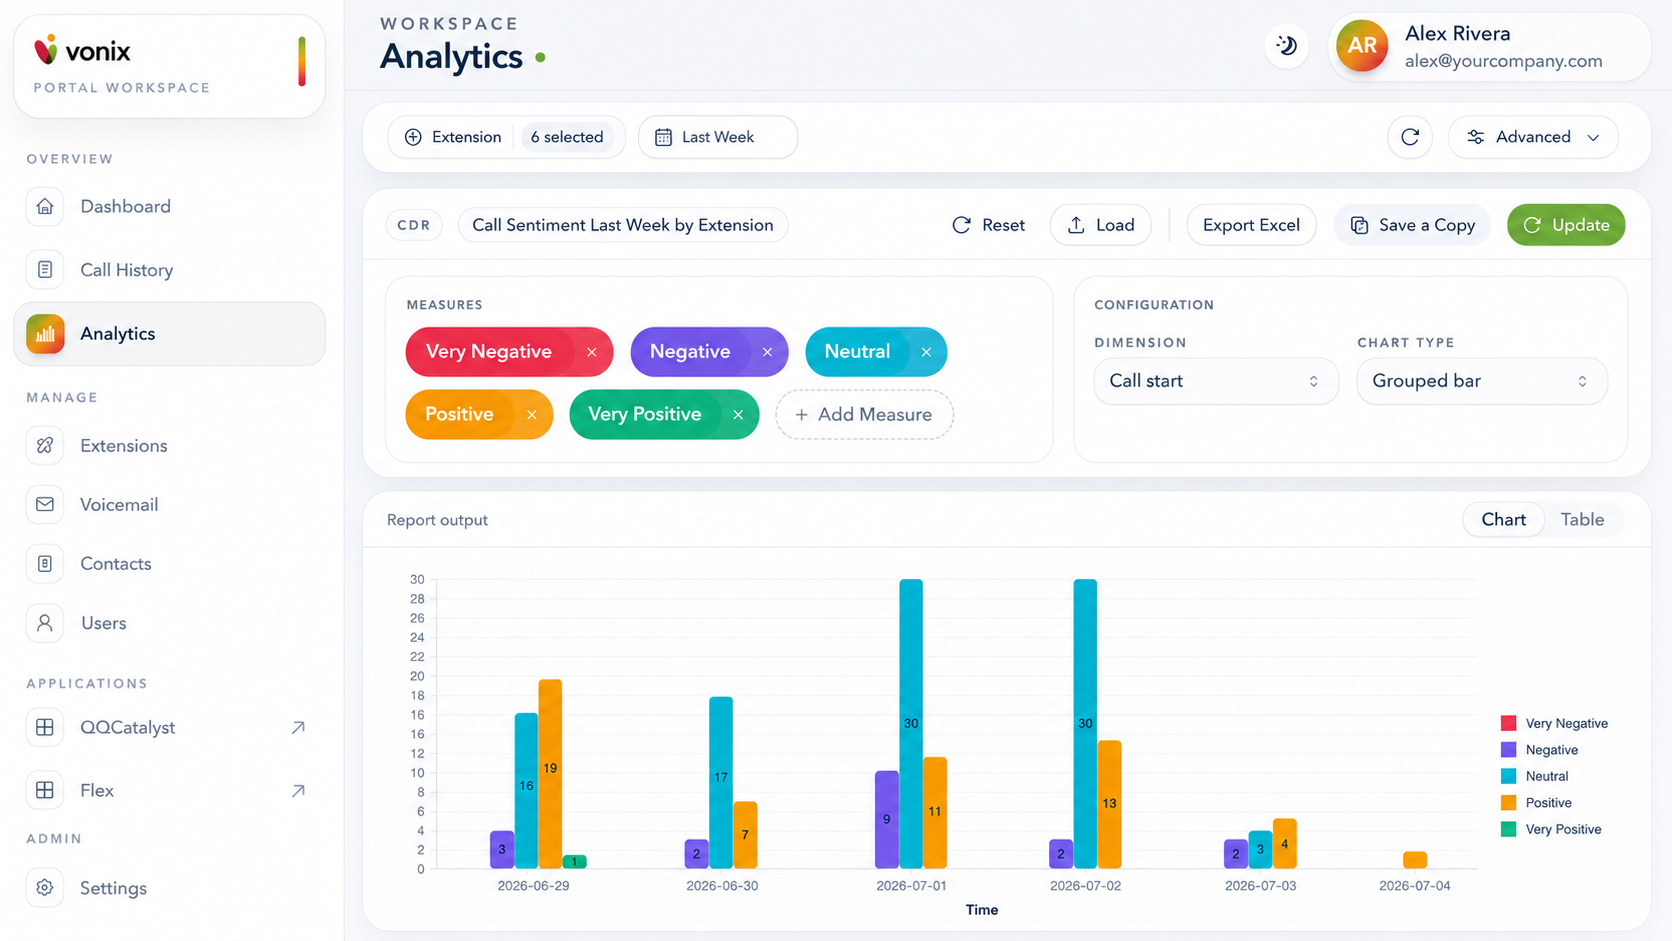Screen dimensions: 1672x941
Task: Edit report name Call Sentiment Last Week field
Action: 623,225
